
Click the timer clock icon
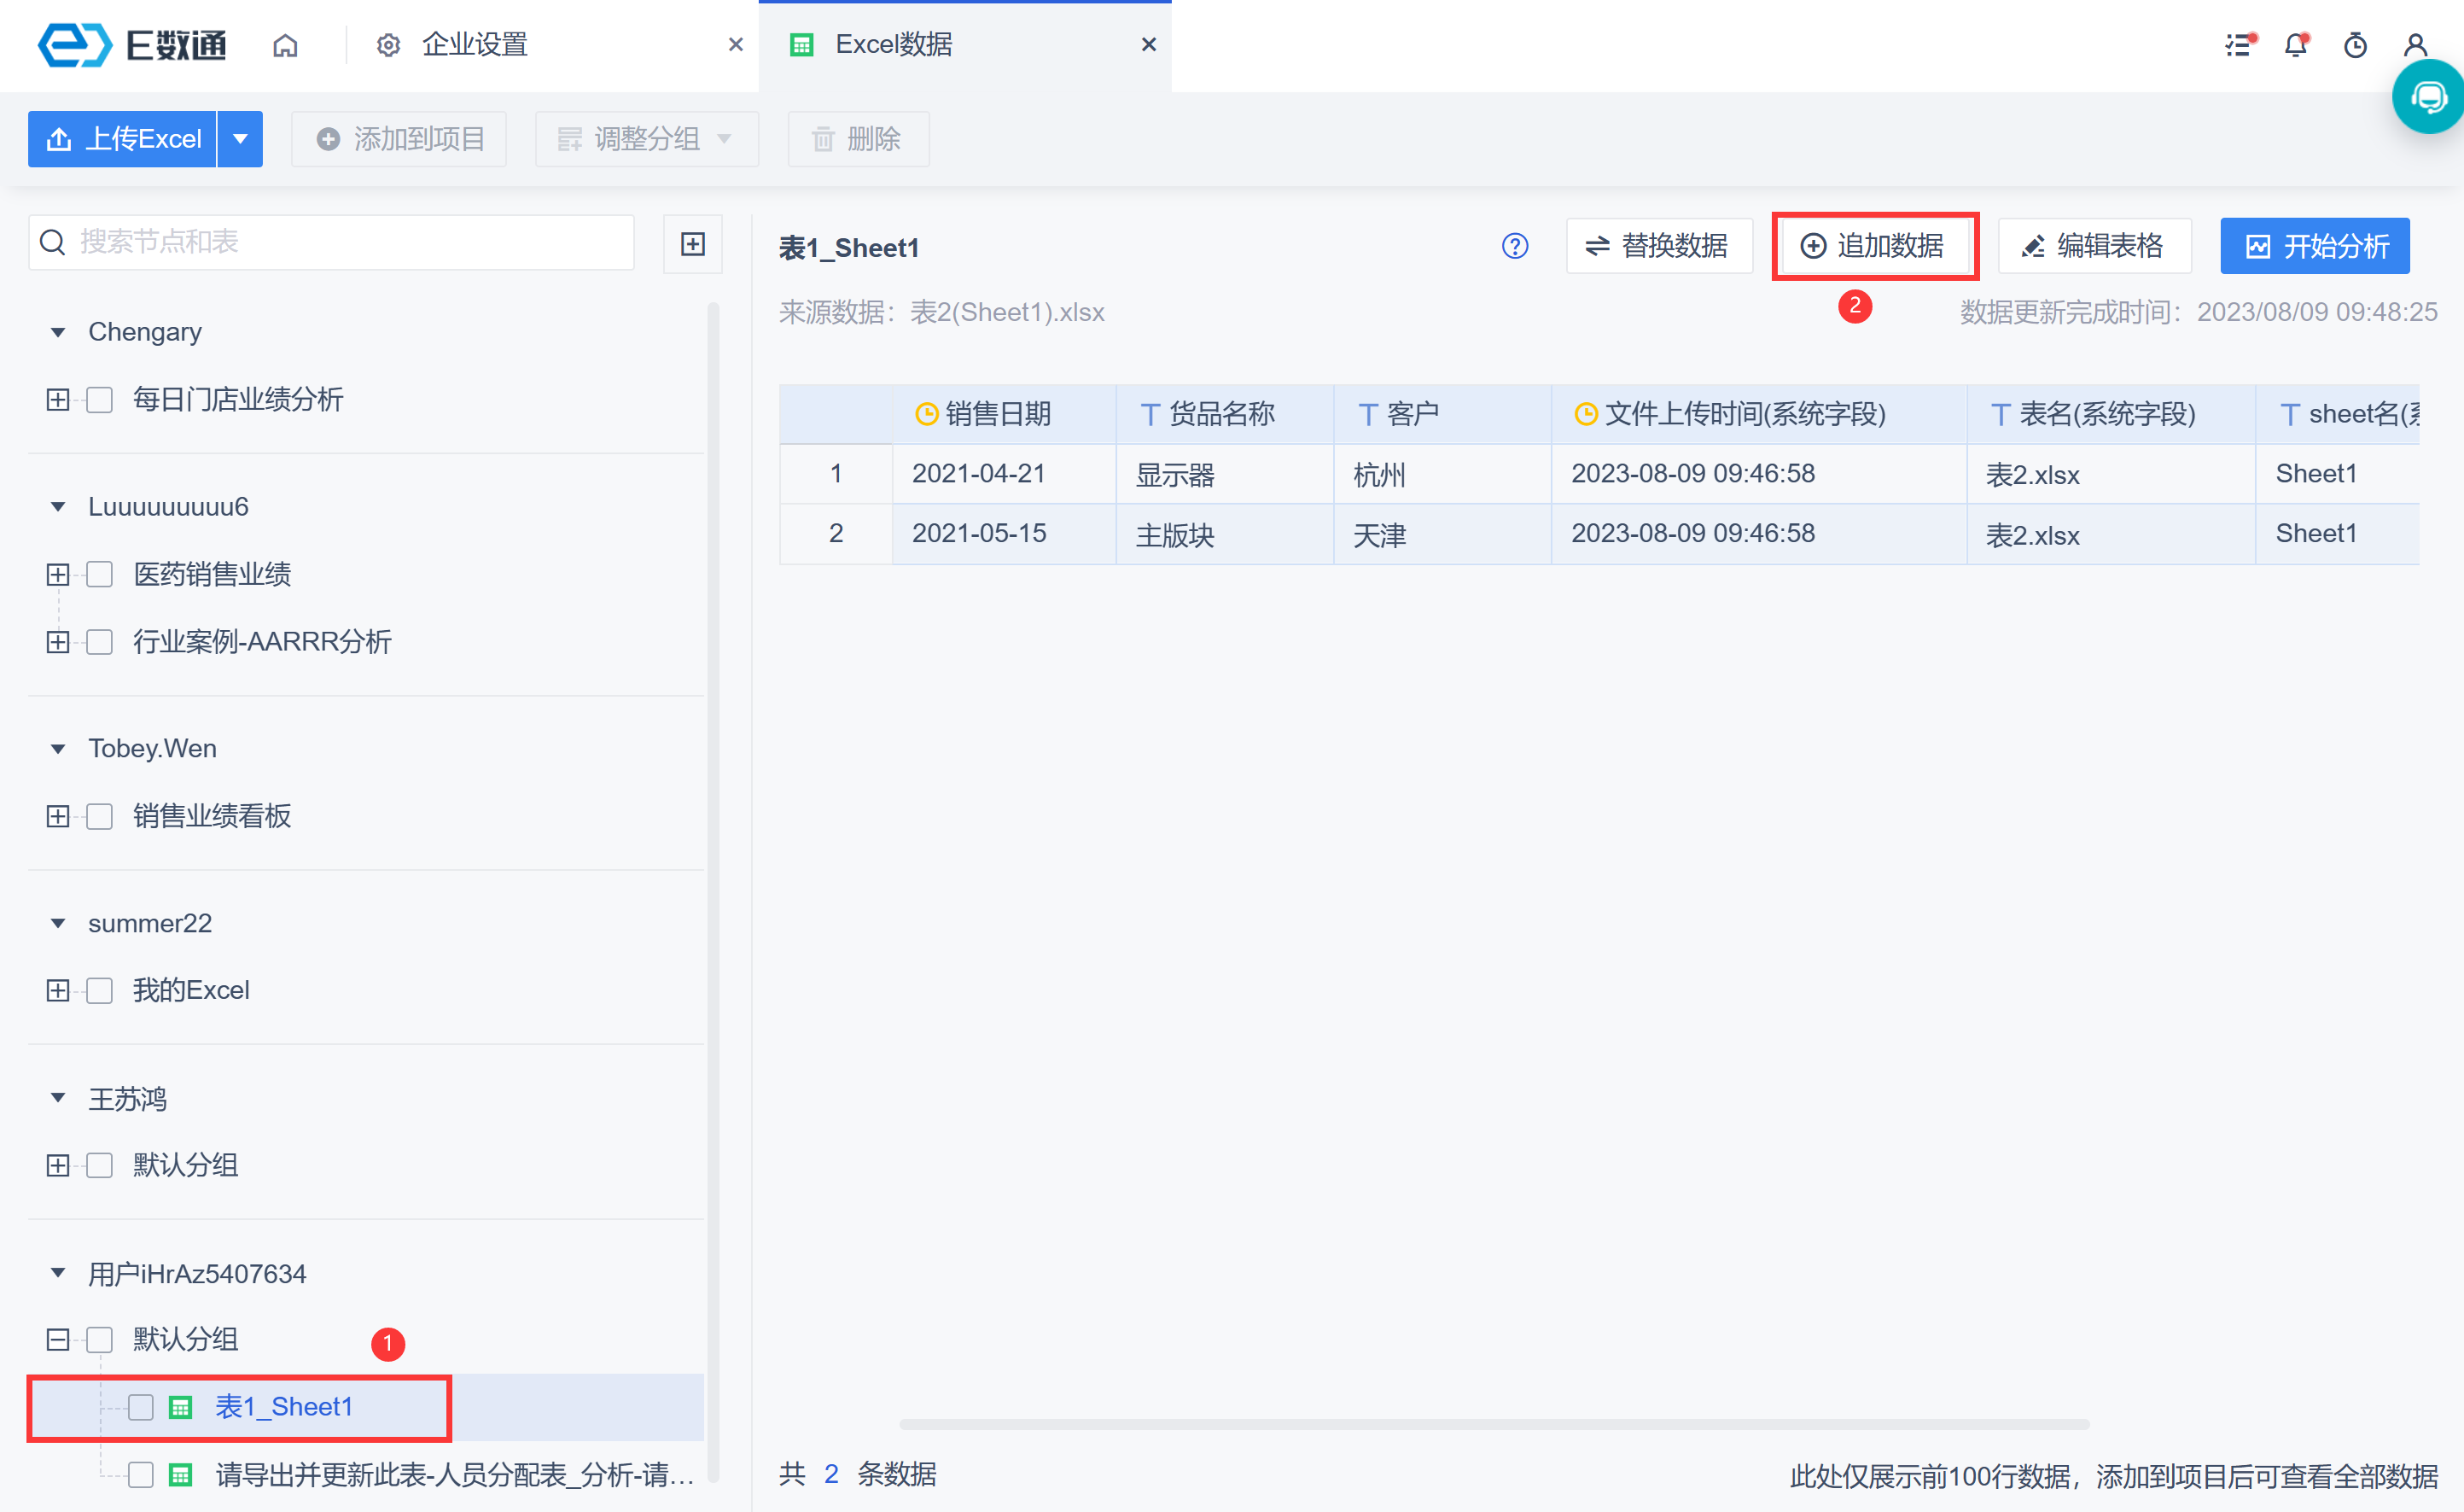click(2355, 45)
